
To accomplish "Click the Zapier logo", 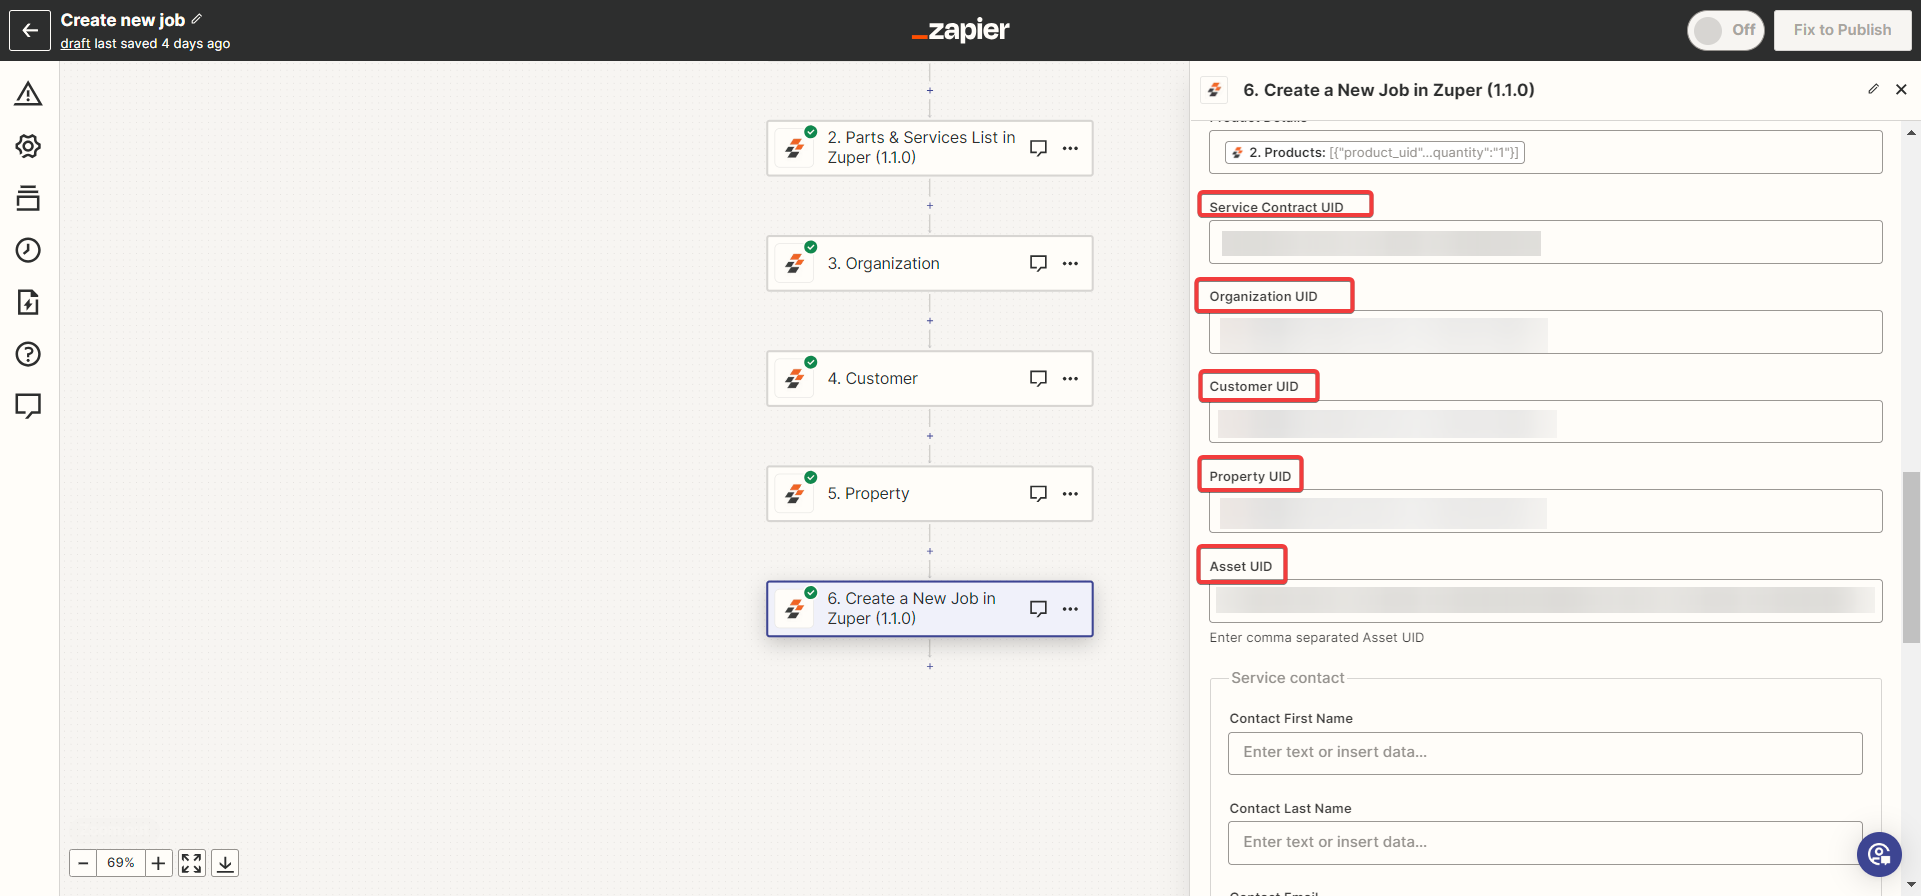I will click(961, 30).
